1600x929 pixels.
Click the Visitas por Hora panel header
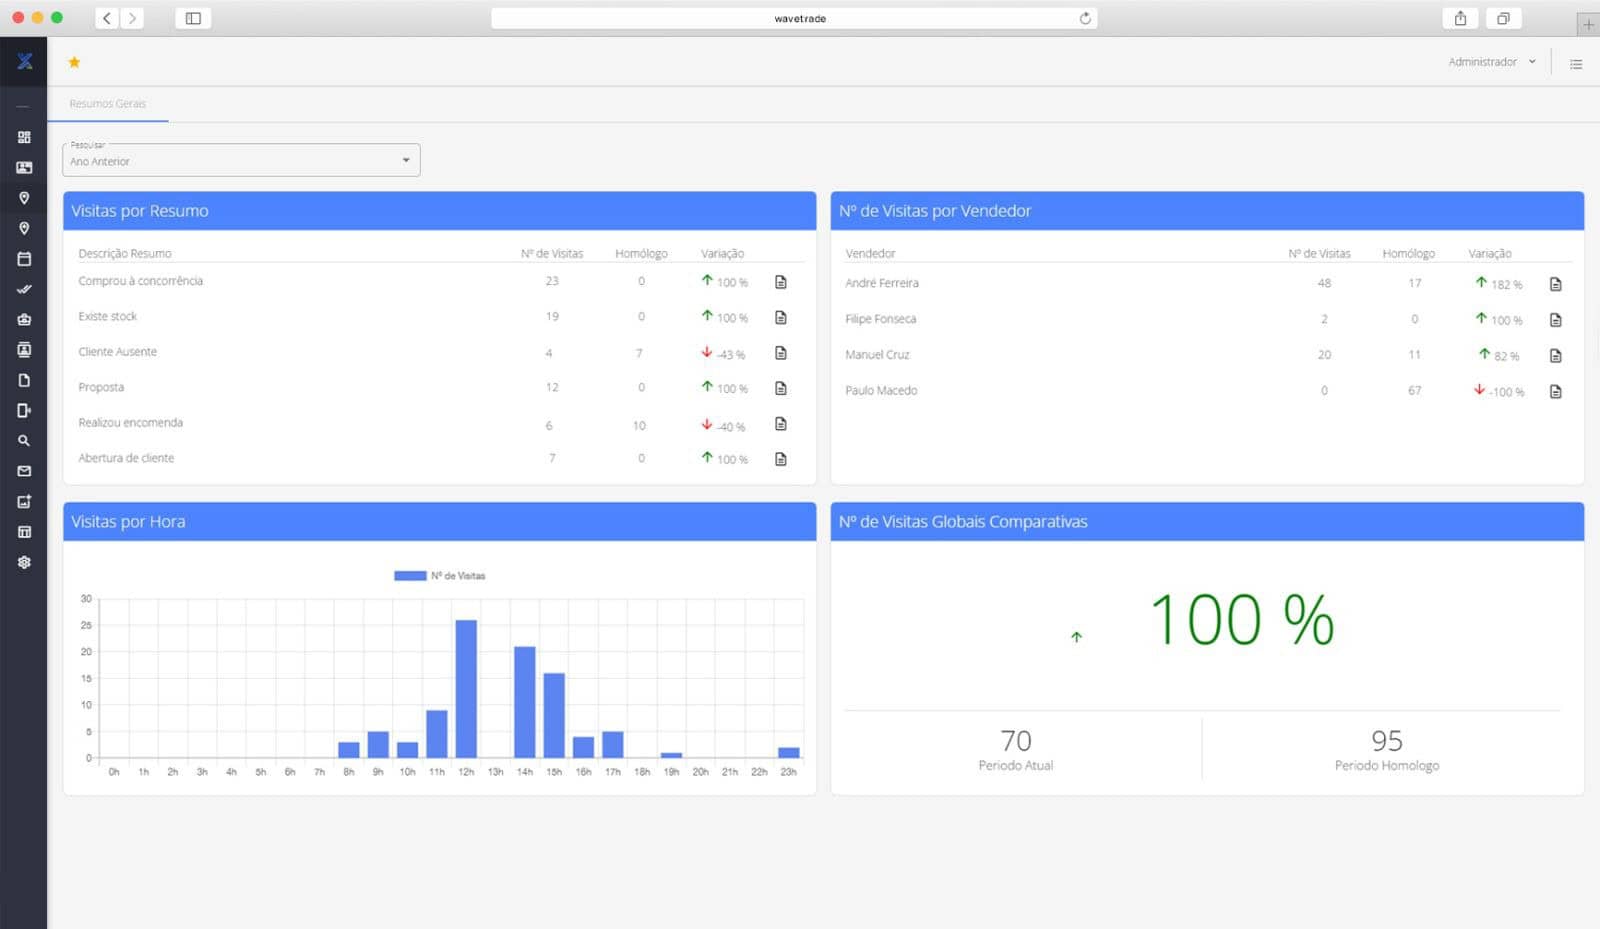tap(439, 522)
